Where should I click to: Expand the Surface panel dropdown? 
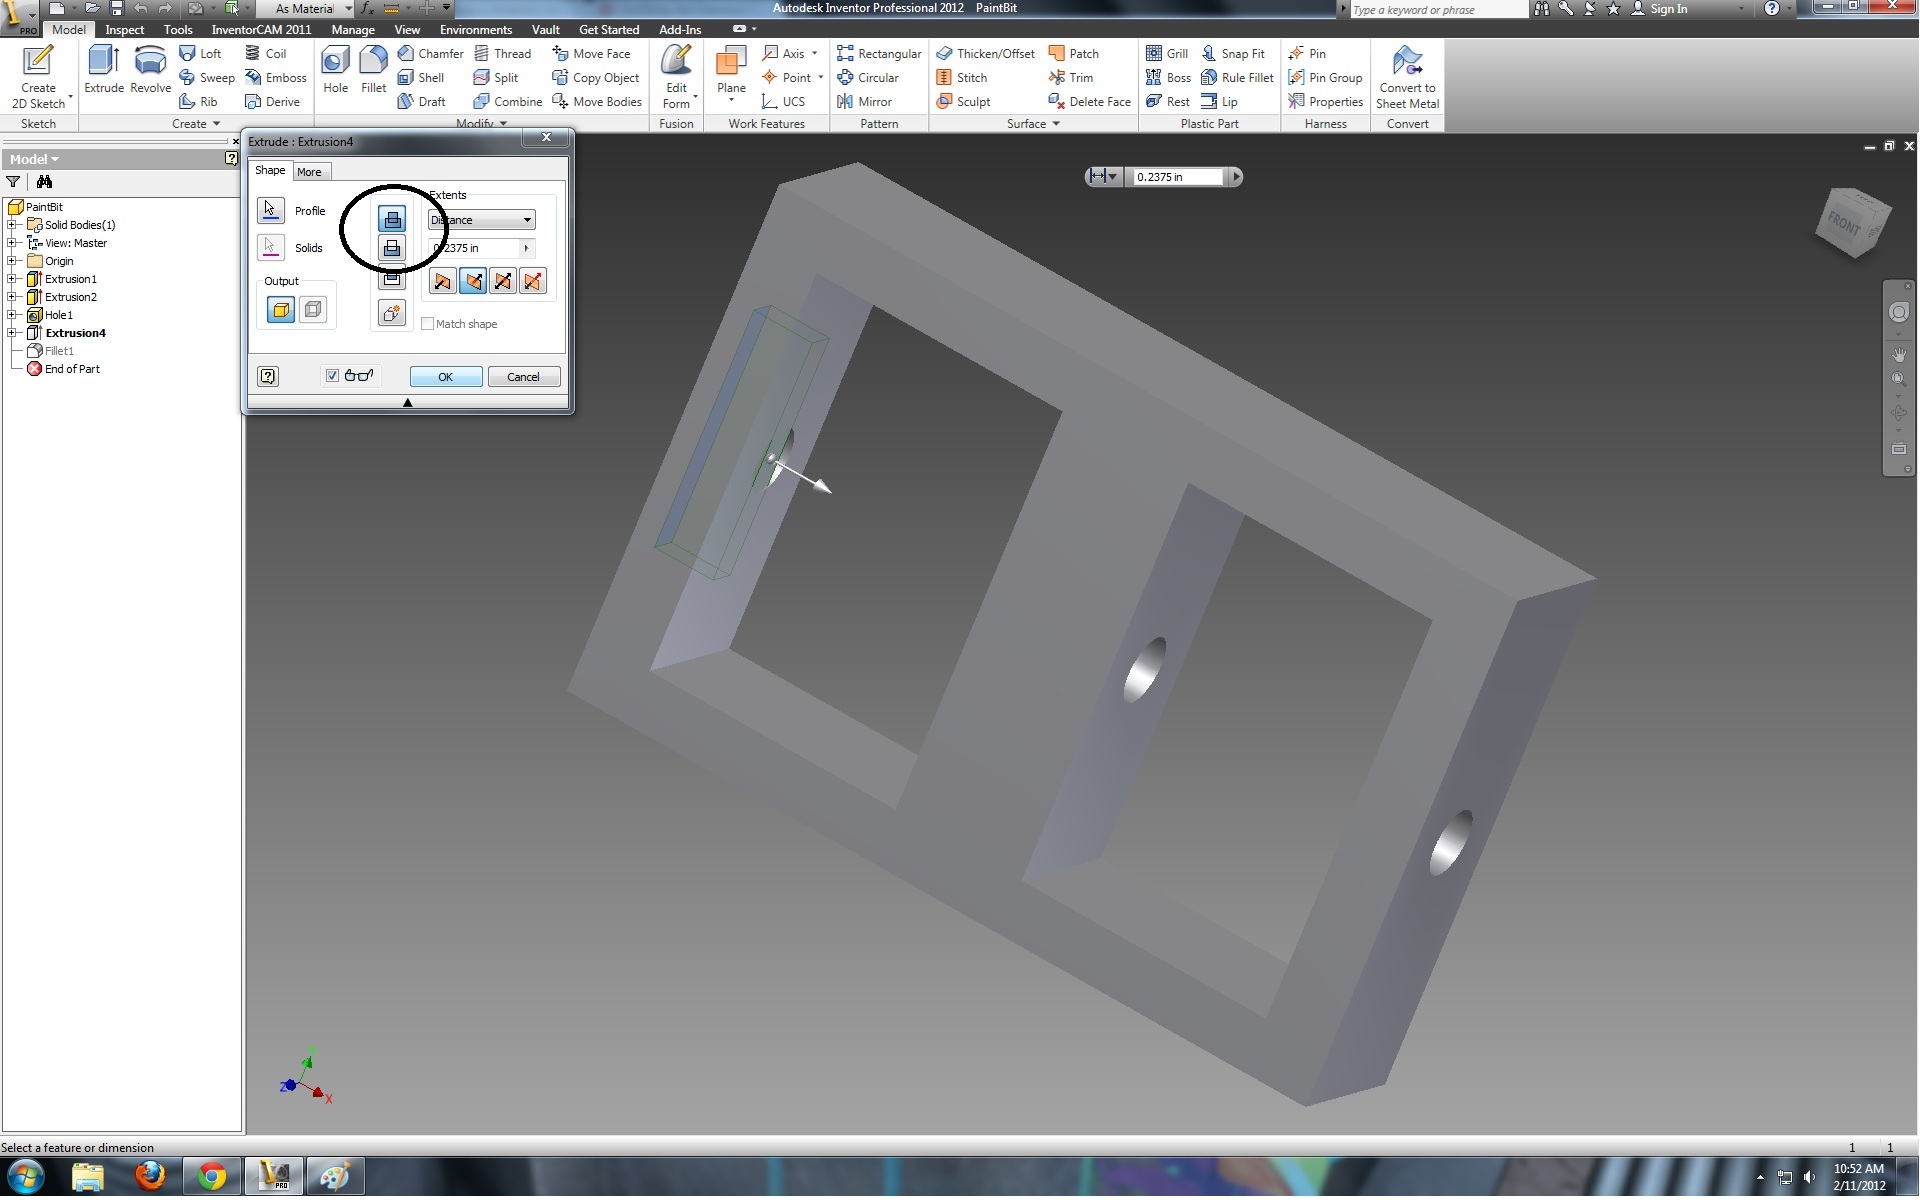[1033, 124]
